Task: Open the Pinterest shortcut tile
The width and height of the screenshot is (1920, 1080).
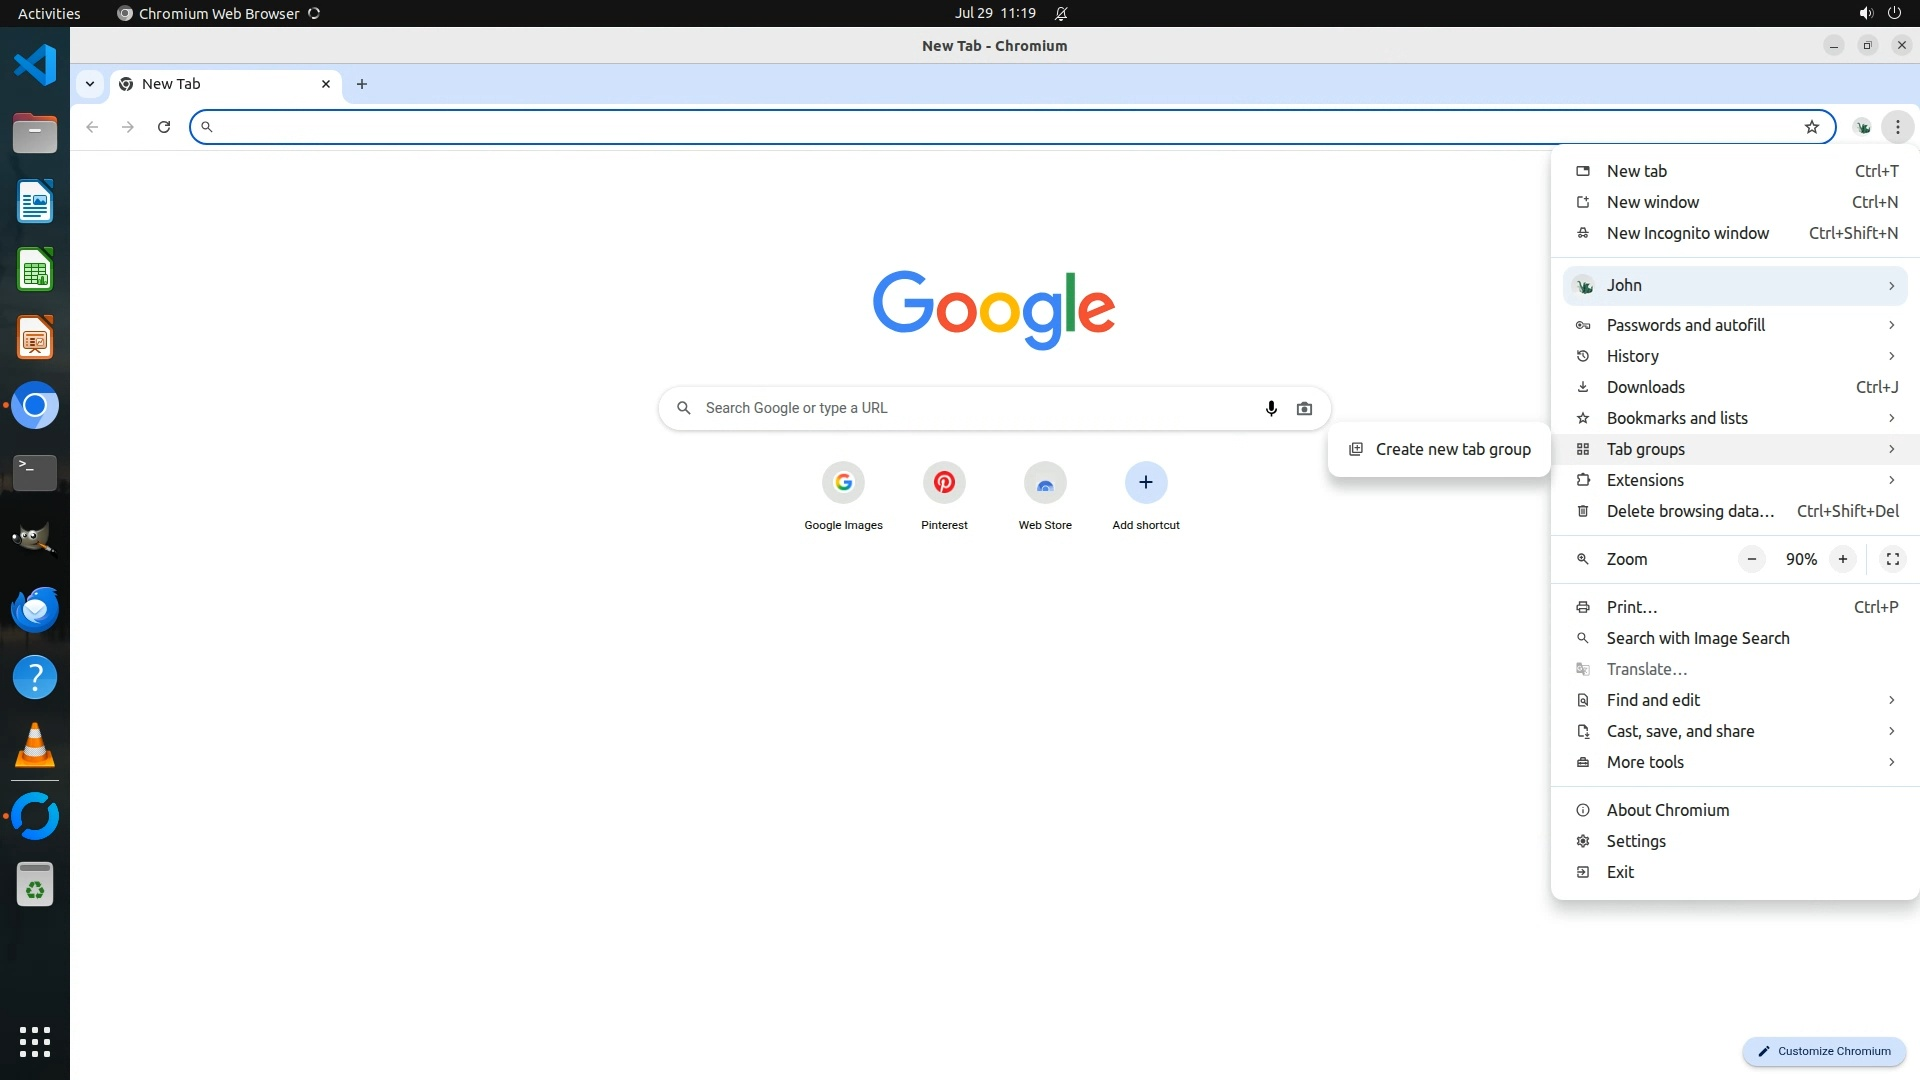Action: pyautogui.click(x=944, y=483)
